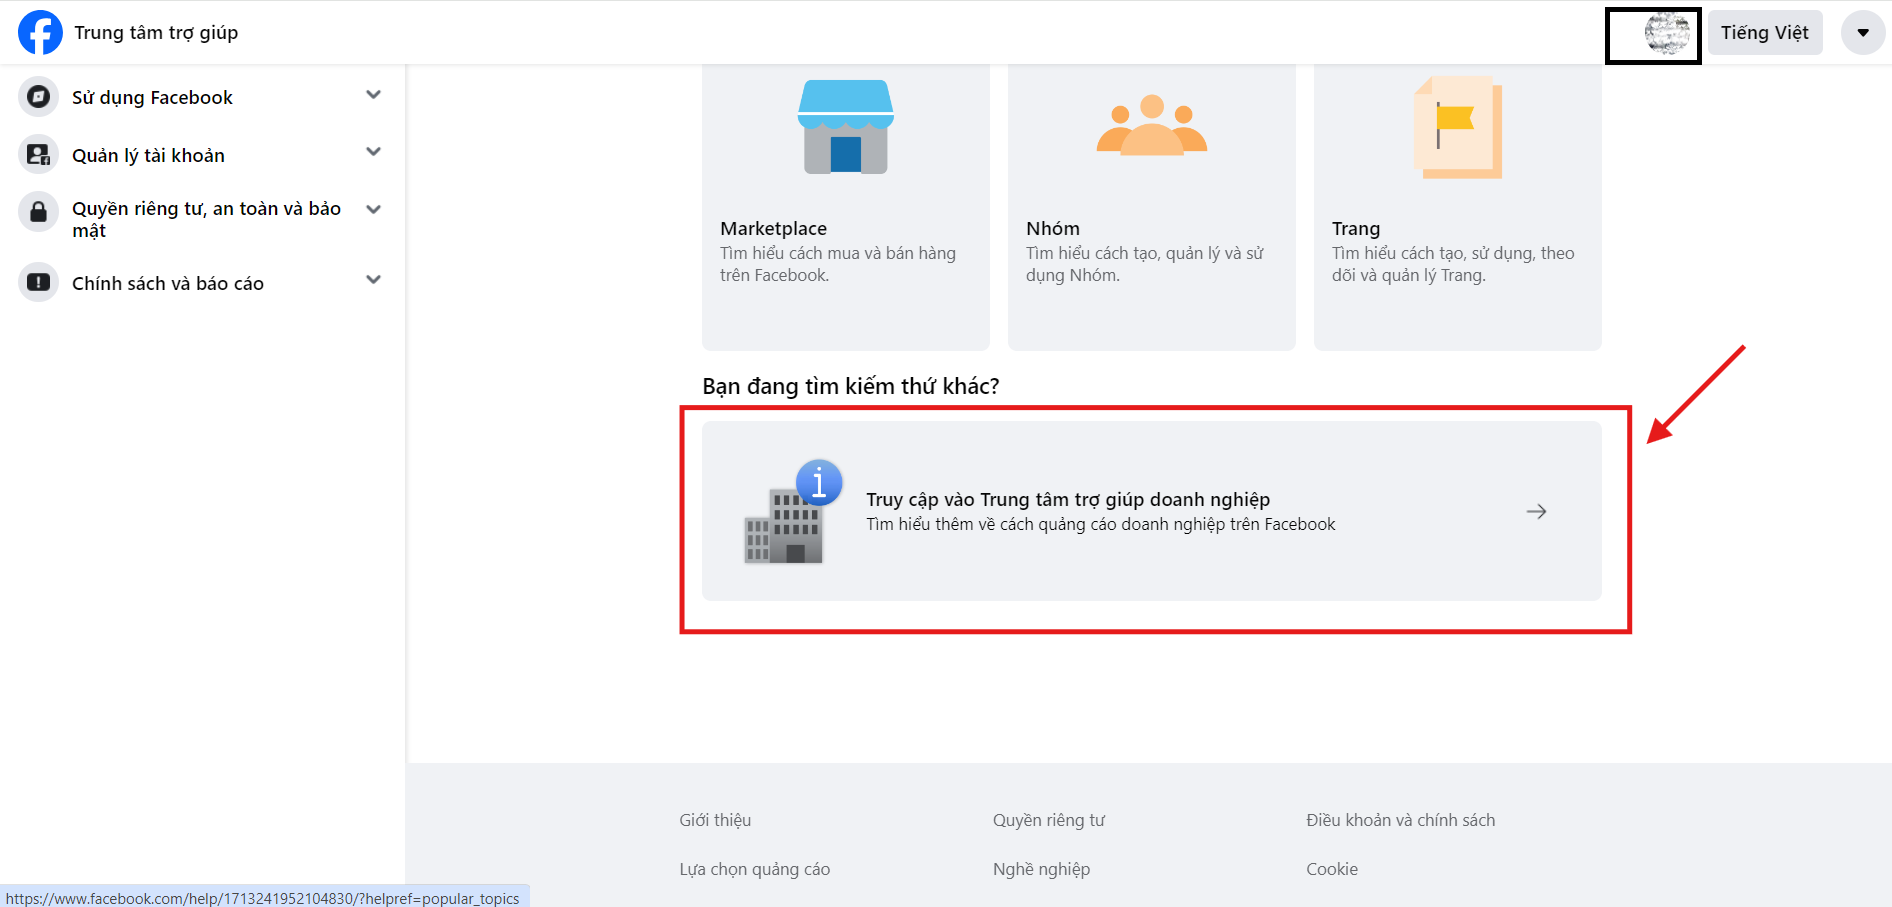This screenshot has width=1892, height=907.
Task: Open the Nhóm topic card title
Action: pyautogui.click(x=1052, y=228)
